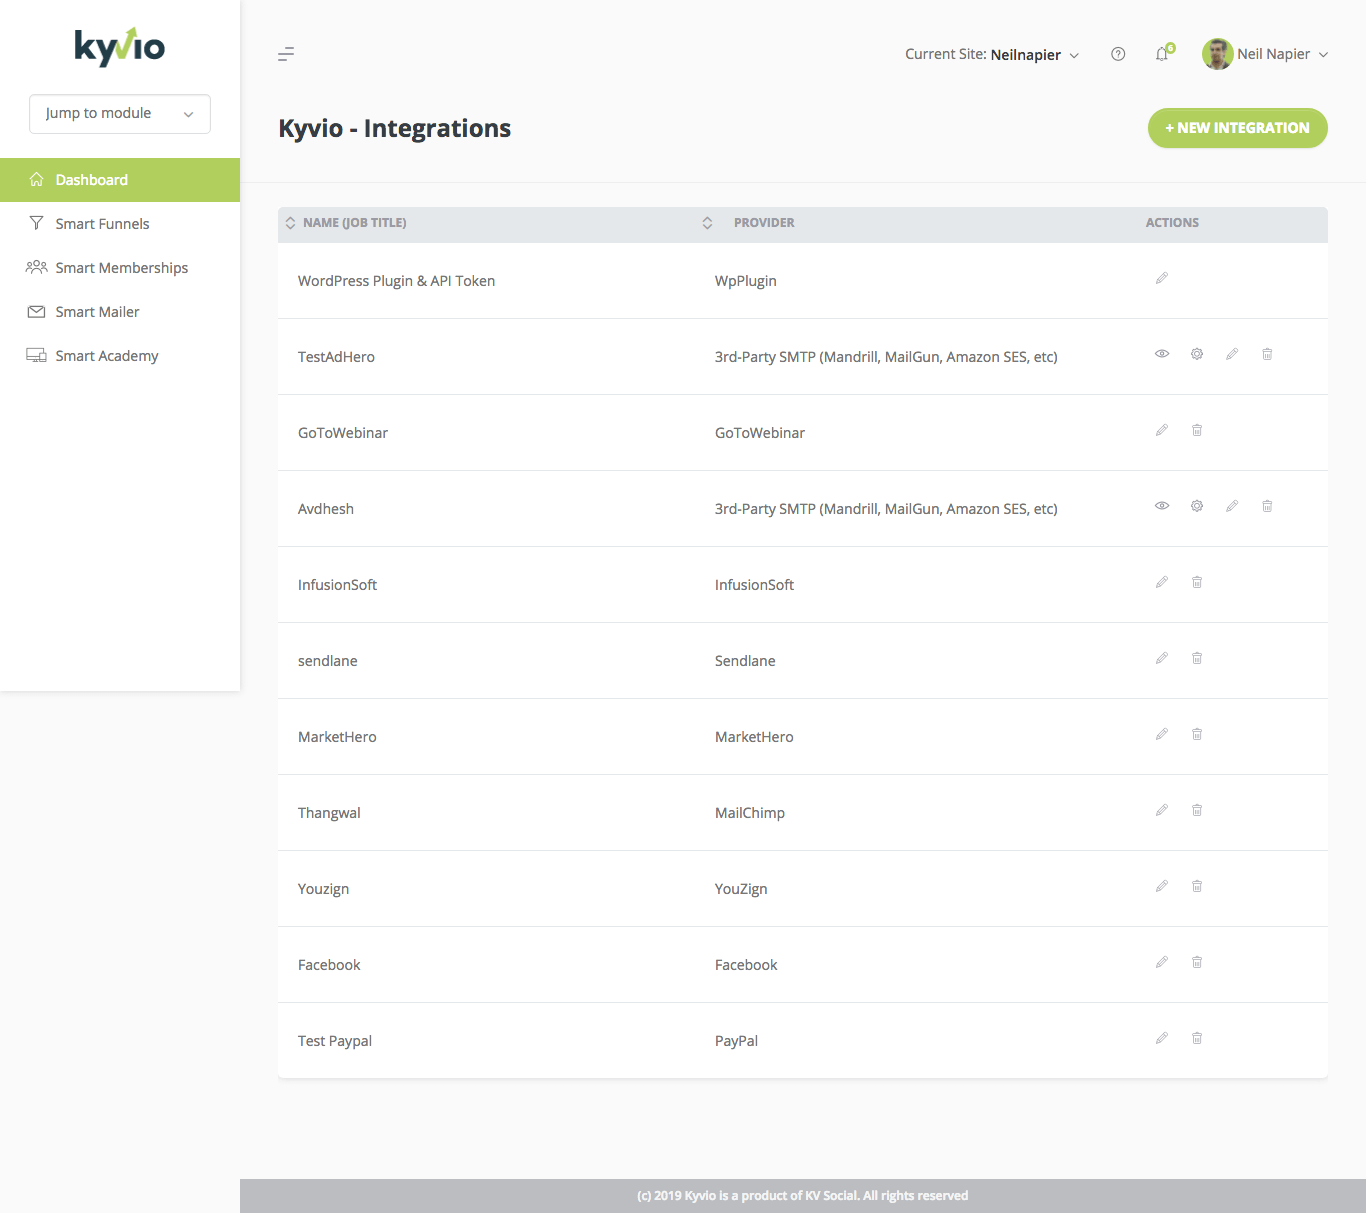Edit the InfusionSoft integration
This screenshot has height=1213, width=1366.
[x=1162, y=582]
